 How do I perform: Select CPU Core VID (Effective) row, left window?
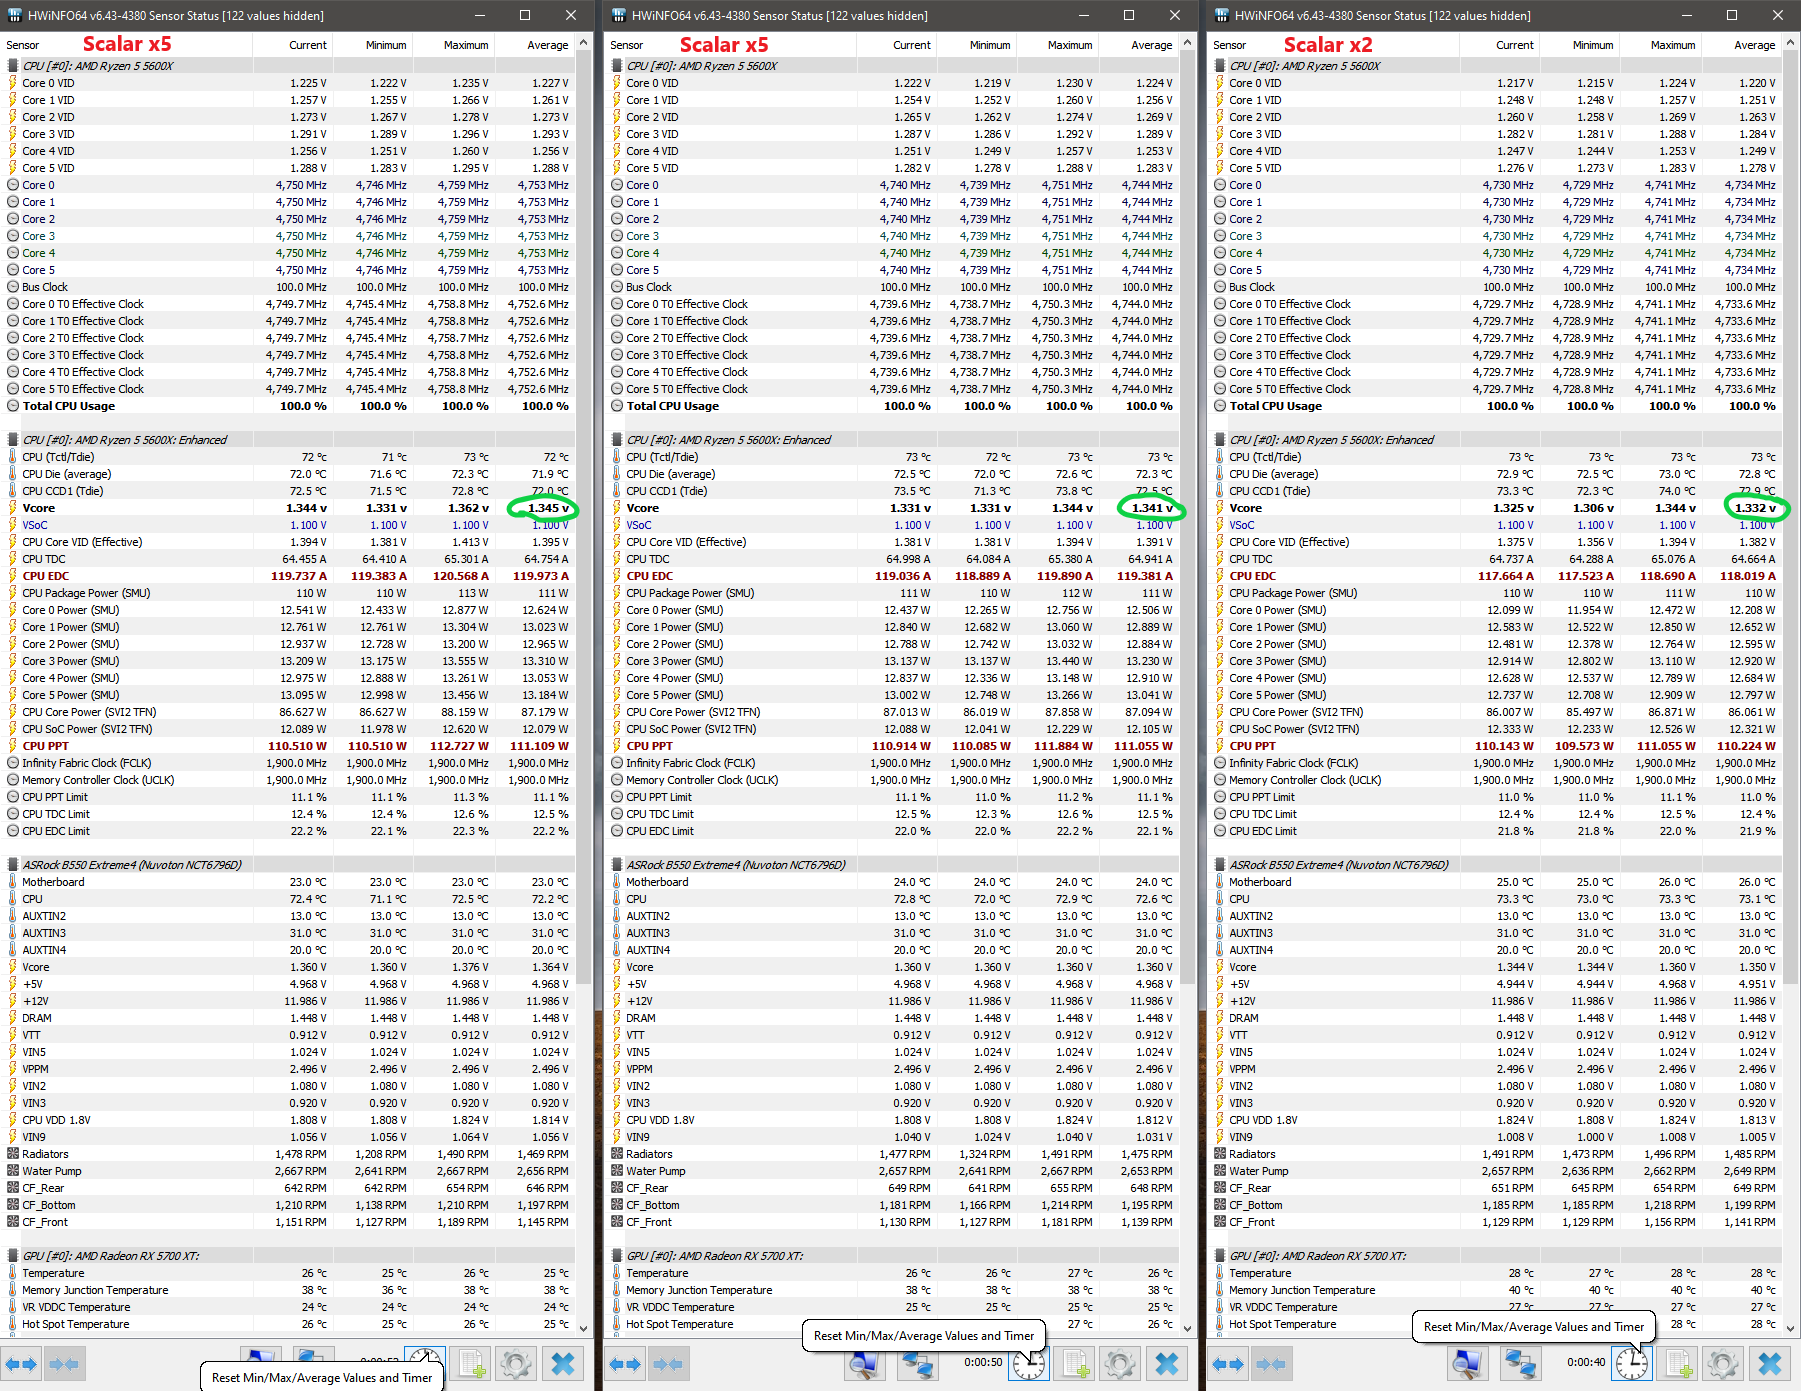(x=289, y=542)
